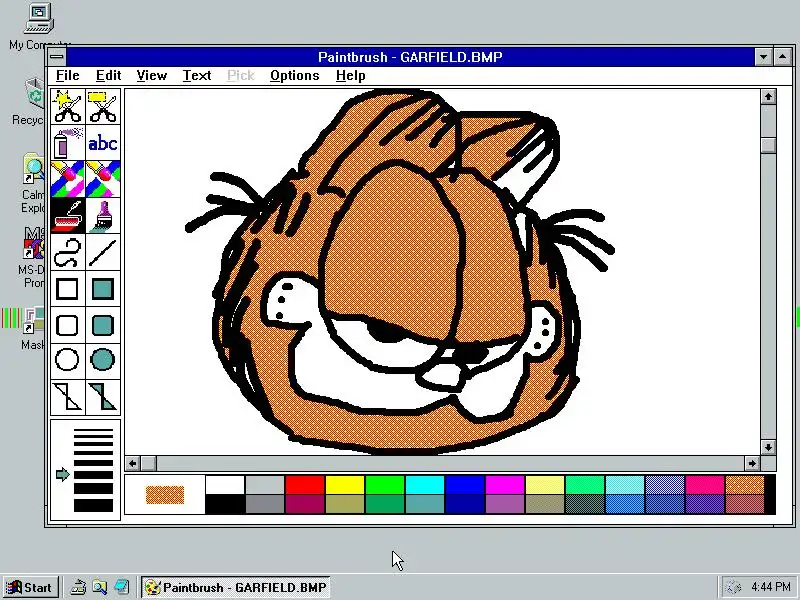
Task: Pick the bright red color swatch
Action: [305, 485]
